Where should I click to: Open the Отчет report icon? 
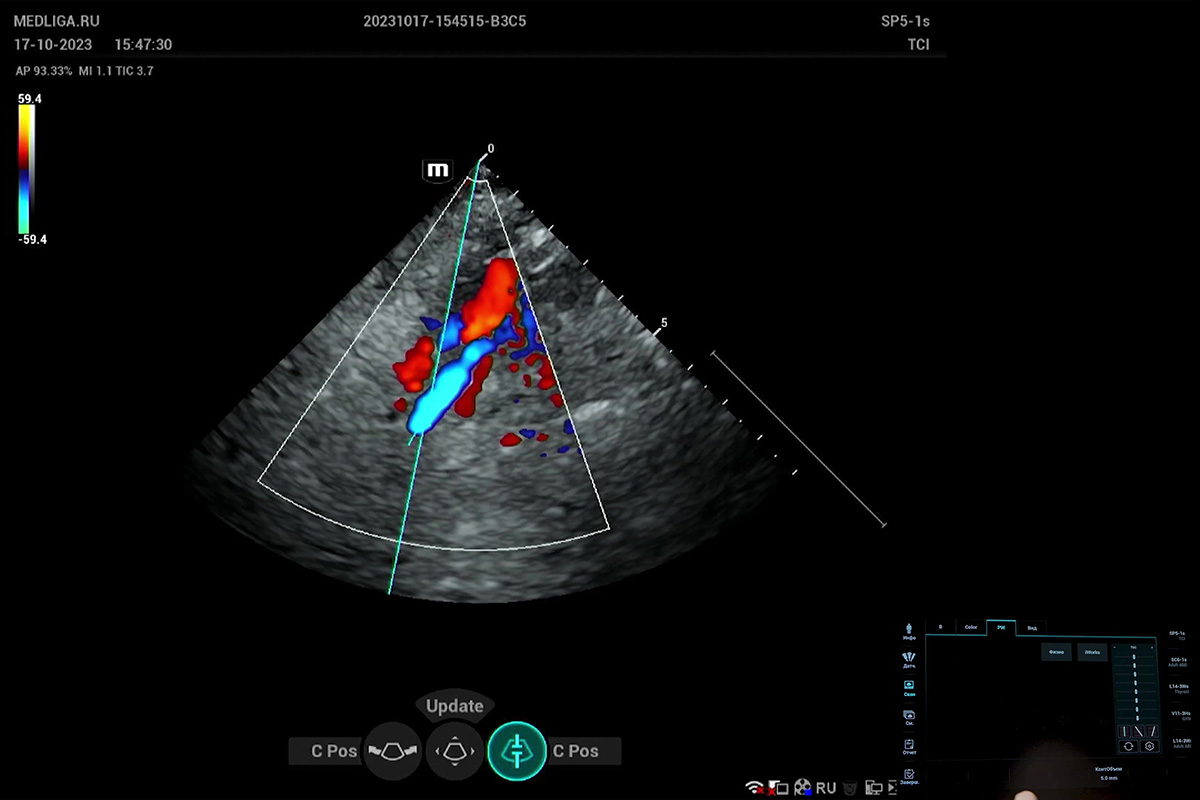click(909, 746)
